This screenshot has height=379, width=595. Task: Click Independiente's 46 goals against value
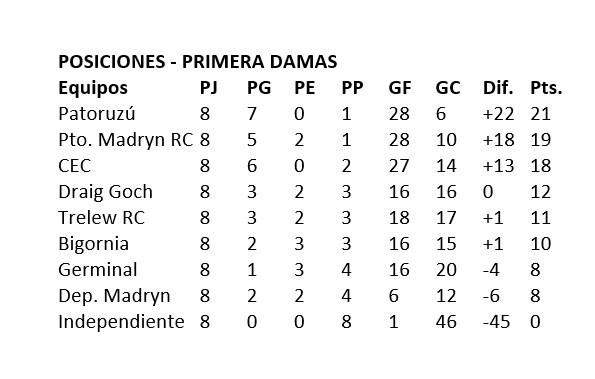coord(446,322)
